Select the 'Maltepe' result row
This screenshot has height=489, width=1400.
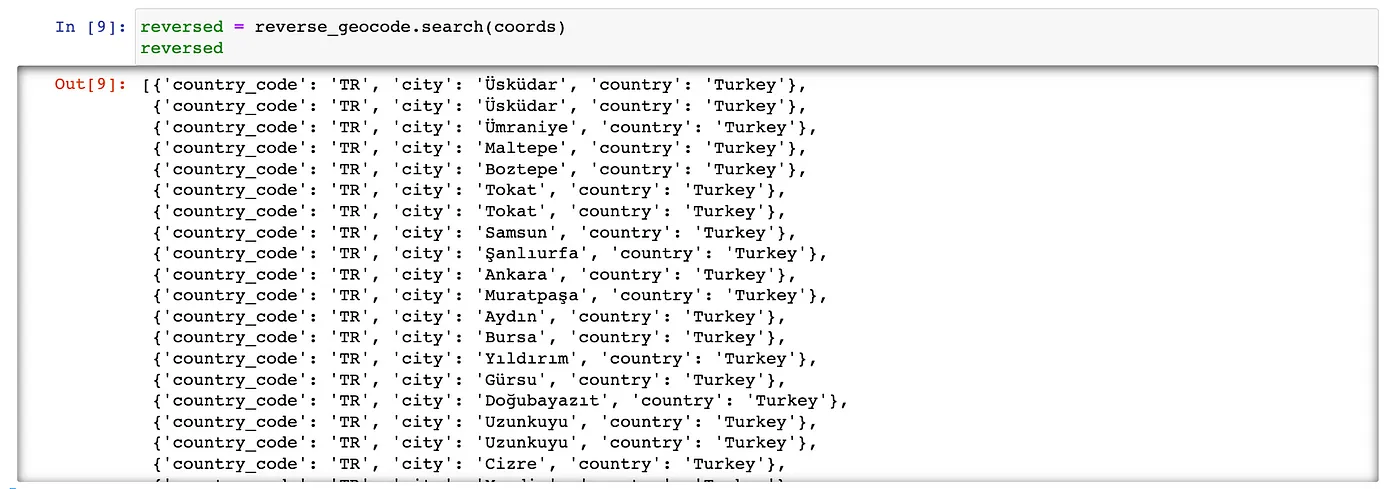click(x=520, y=148)
